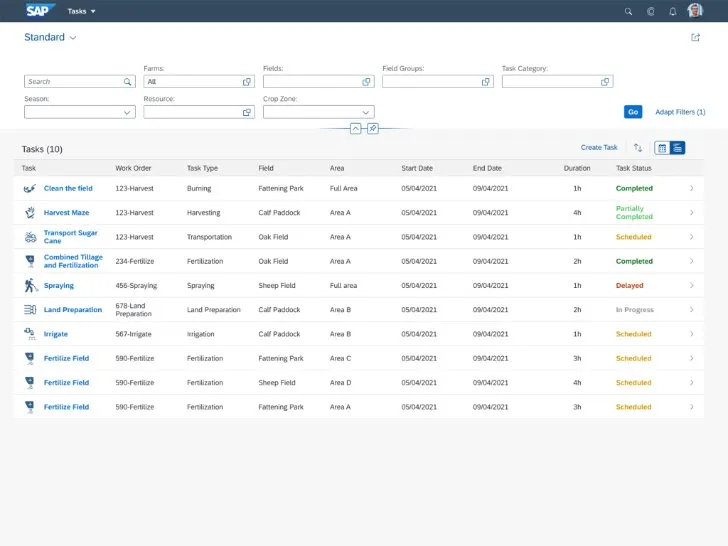The image size is (728, 546).
Task: Click the Create Task button
Action: pos(599,148)
